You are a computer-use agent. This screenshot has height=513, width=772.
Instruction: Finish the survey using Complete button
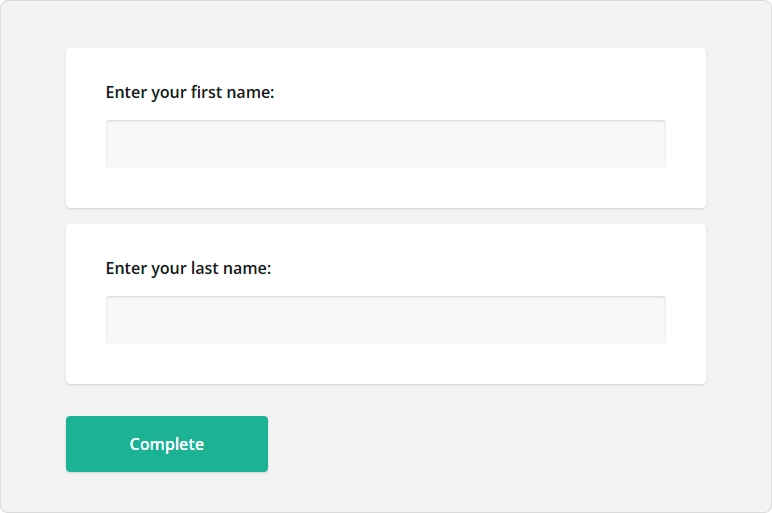(x=167, y=444)
